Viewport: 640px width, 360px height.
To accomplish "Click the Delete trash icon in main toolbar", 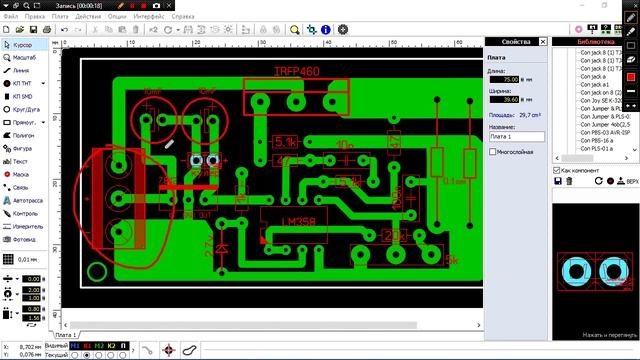I will (x=136, y=30).
